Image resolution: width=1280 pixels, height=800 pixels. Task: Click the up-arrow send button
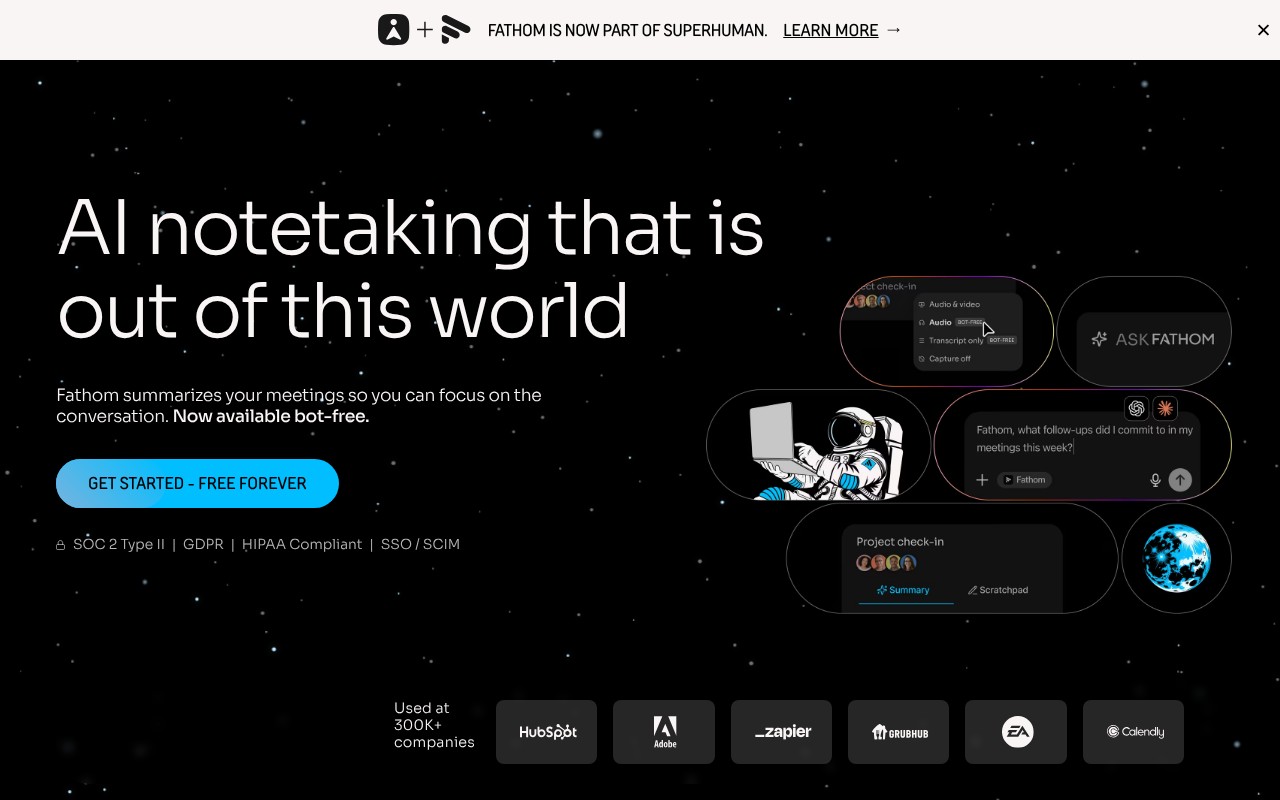1180,480
